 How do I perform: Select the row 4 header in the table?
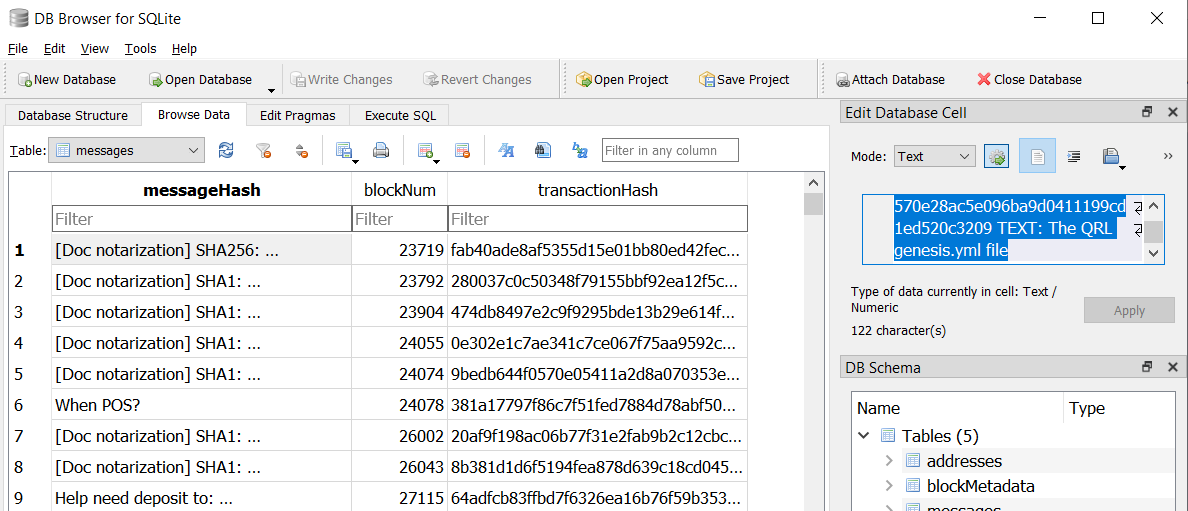30,343
